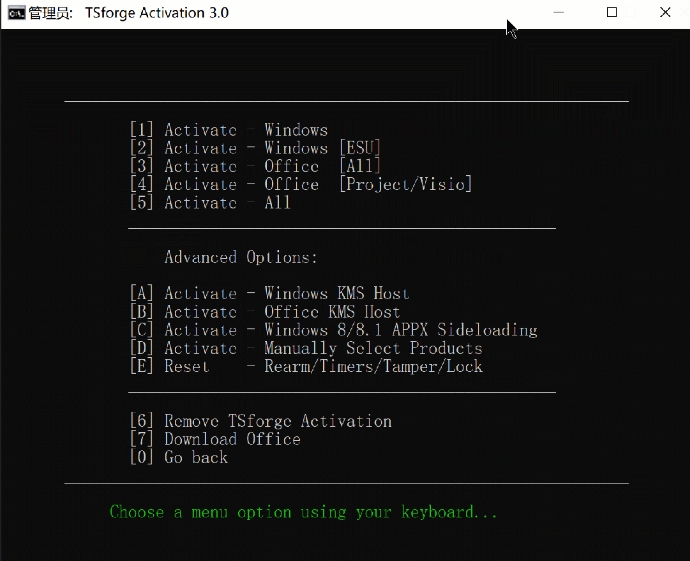Choose option [3] Activate Office All
This screenshot has width=690, height=561.
pos(255,166)
